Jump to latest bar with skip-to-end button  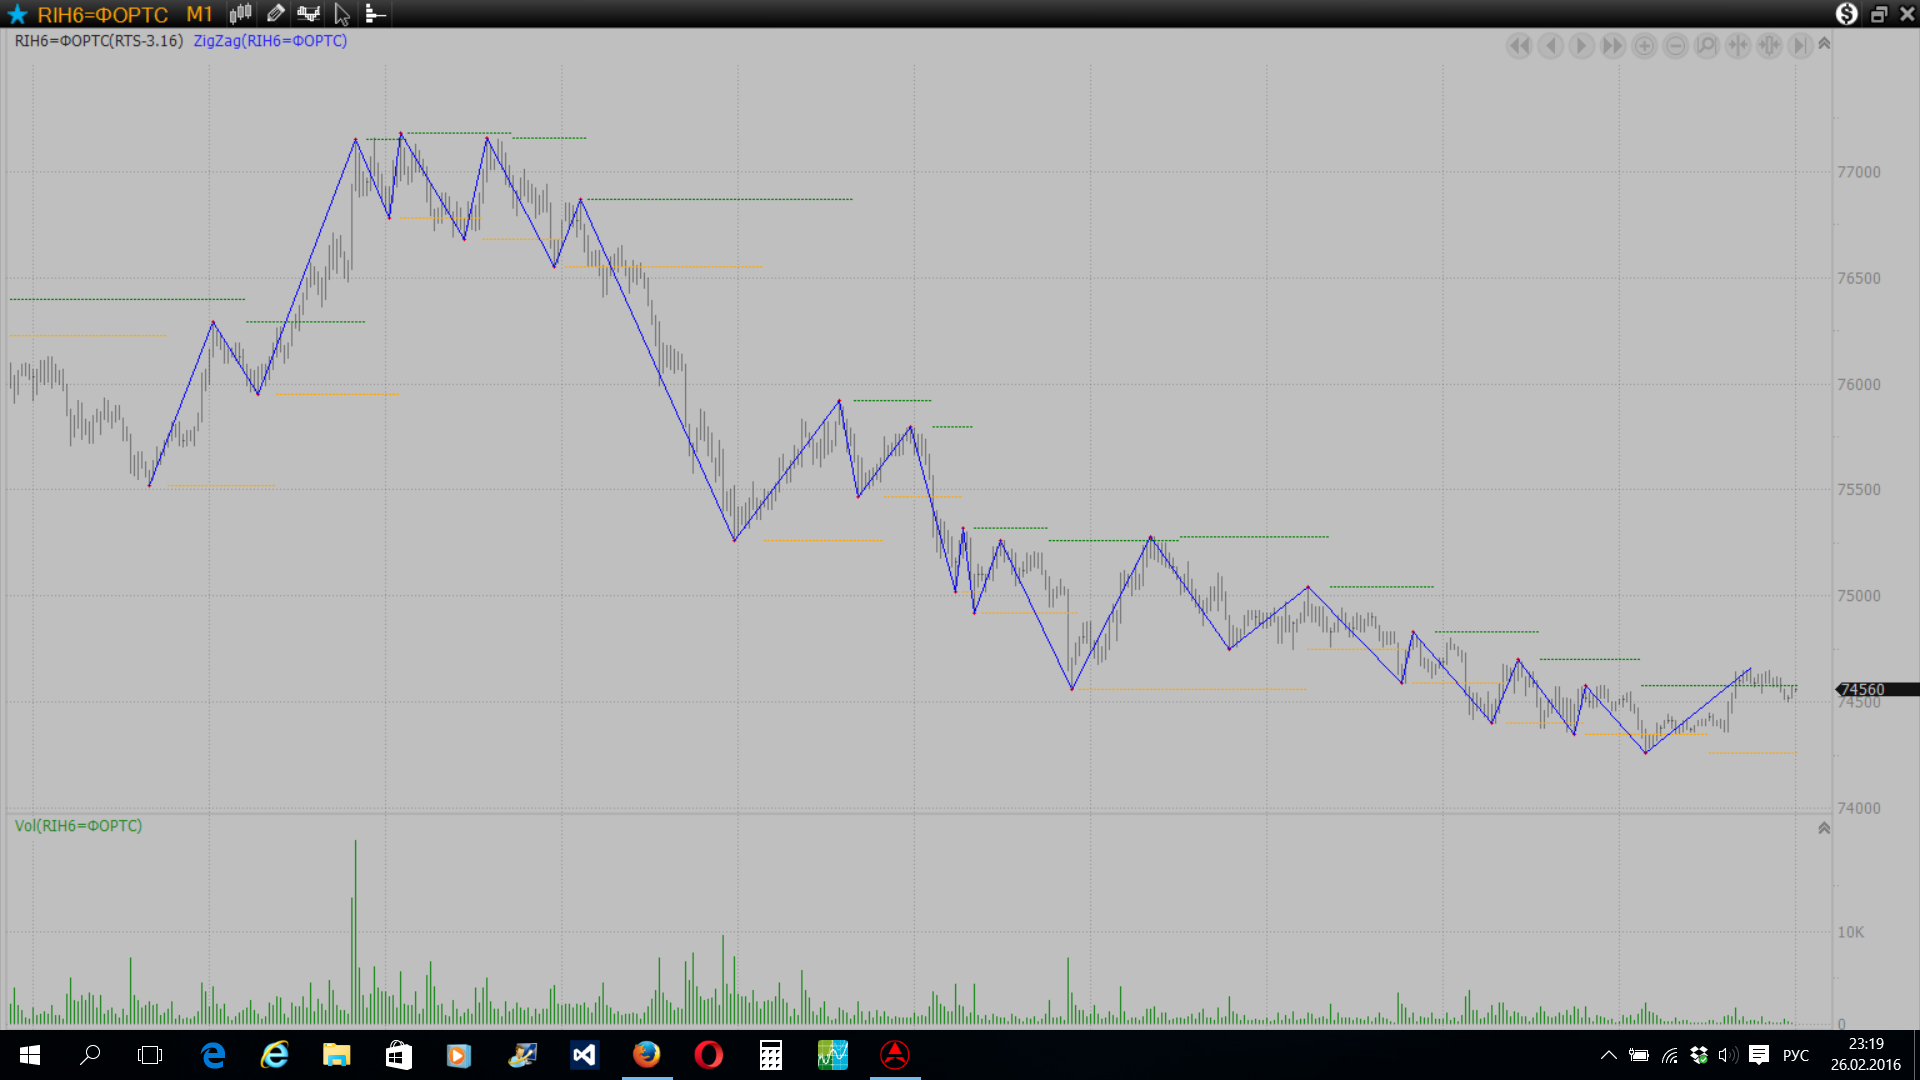coord(1799,46)
